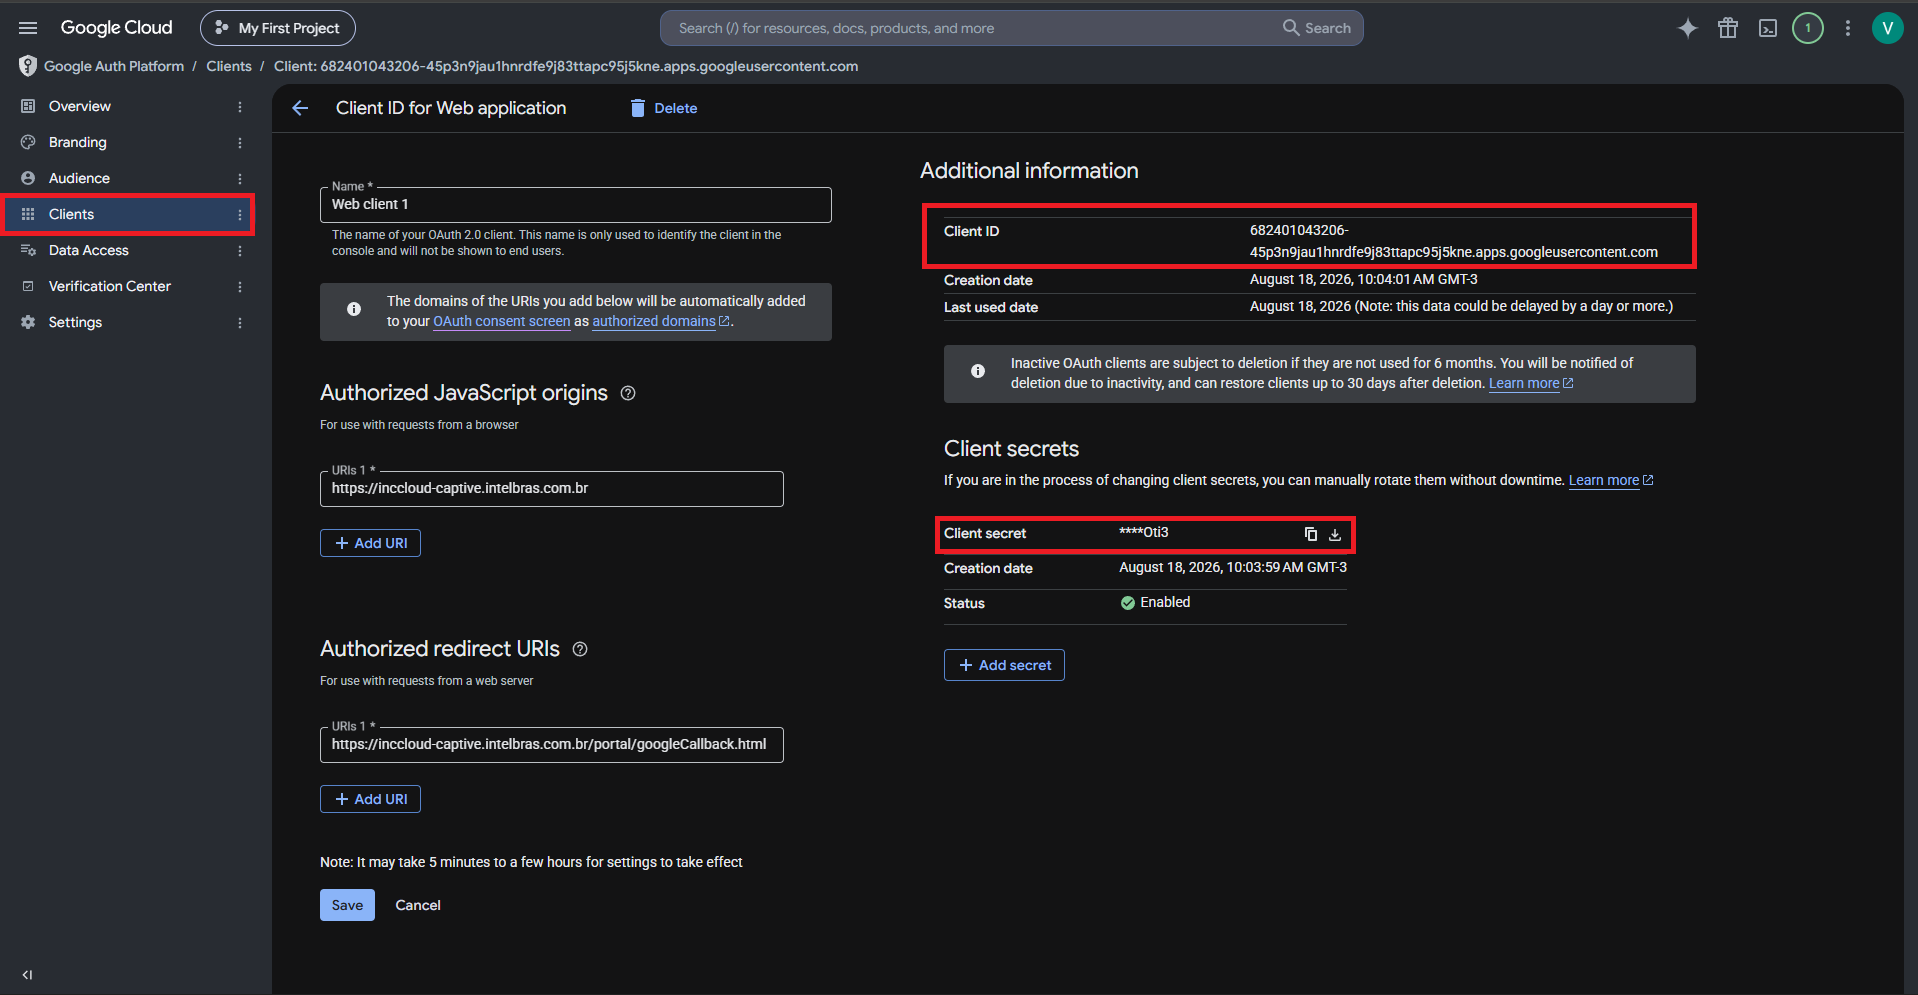Delete this OAuth client
The width and height of the screenshot is (1918, 995).
[x=664, y=108]
